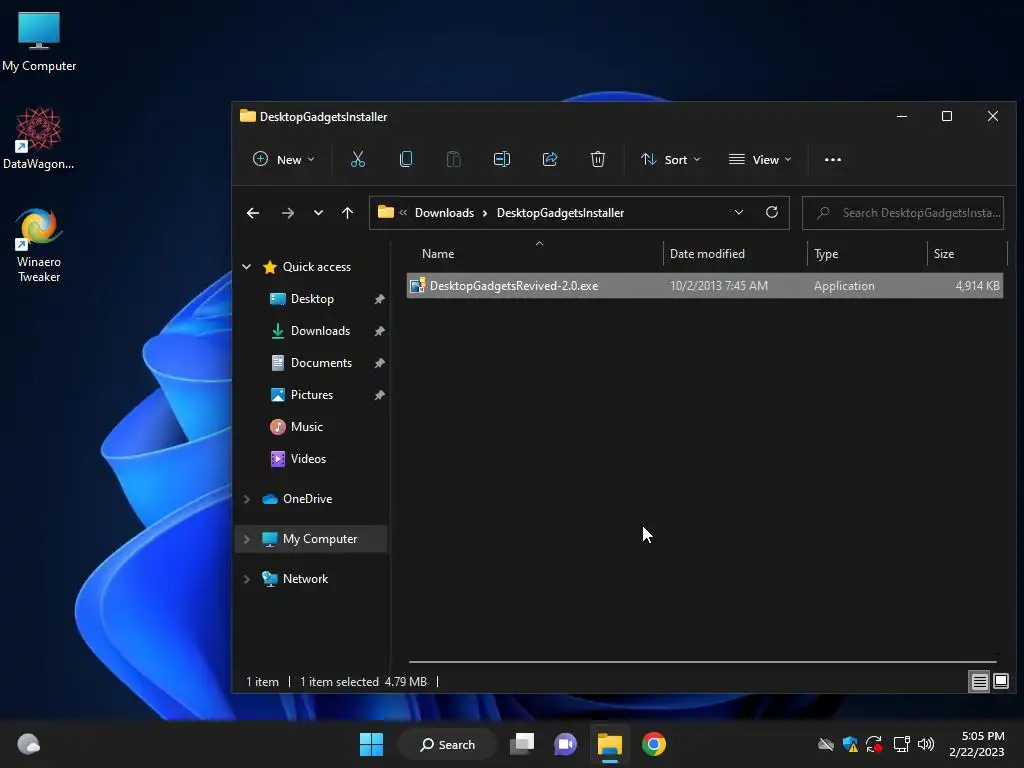Open My Computer desktop icon

(39, 41)
